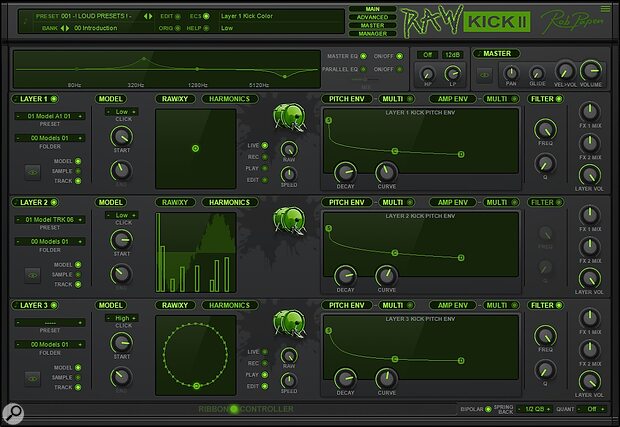The height and width of the screenshot is (427, 620).
Task: Switch to the Advanced page
Action: click(x=372, y=17)
